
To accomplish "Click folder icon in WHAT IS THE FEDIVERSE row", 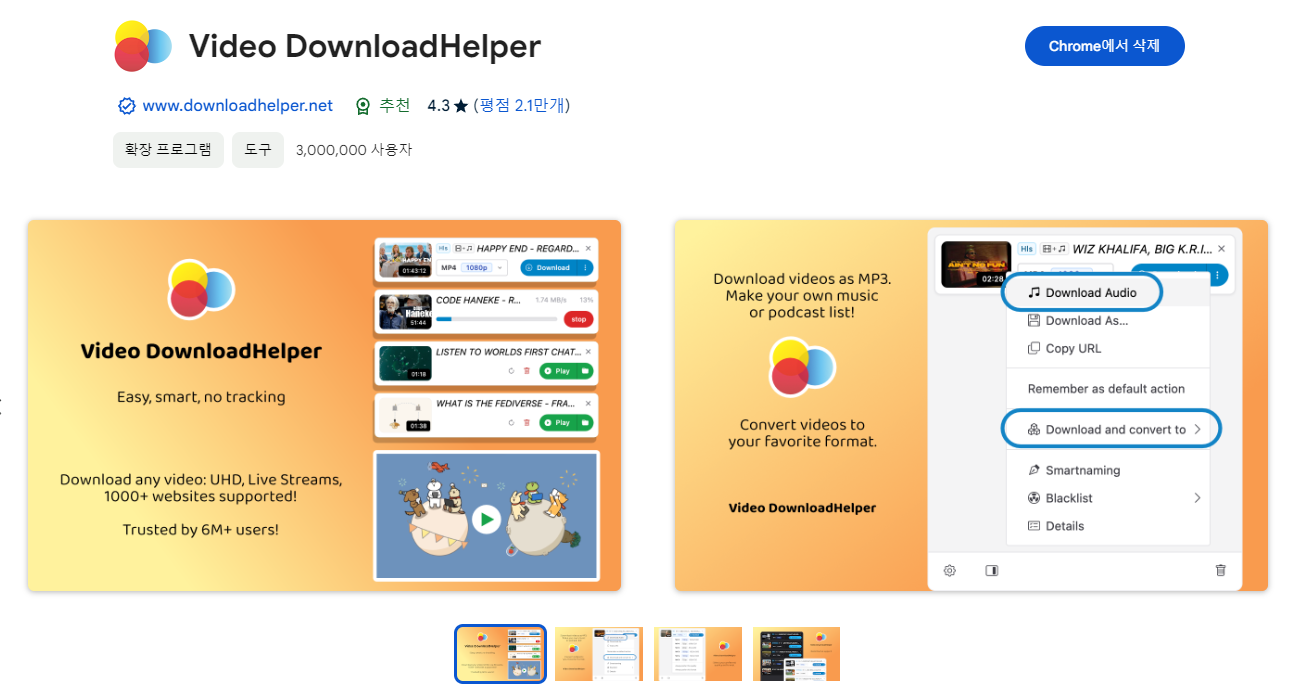I will (x=585, y=423).
